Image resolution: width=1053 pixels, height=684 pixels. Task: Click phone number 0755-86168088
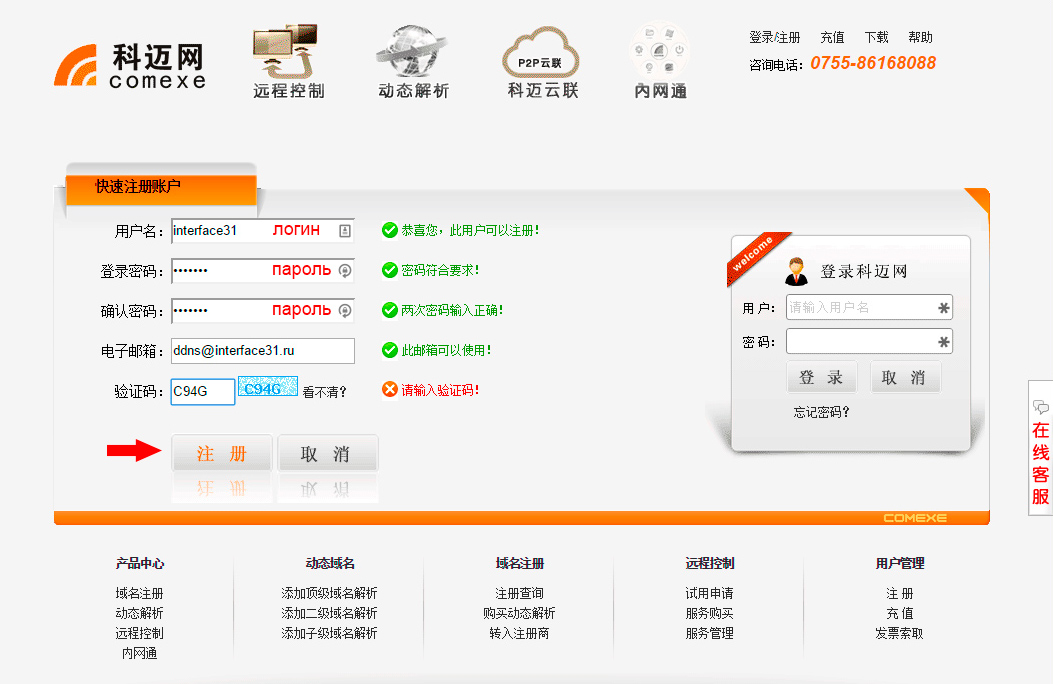[x=872, y=63]
